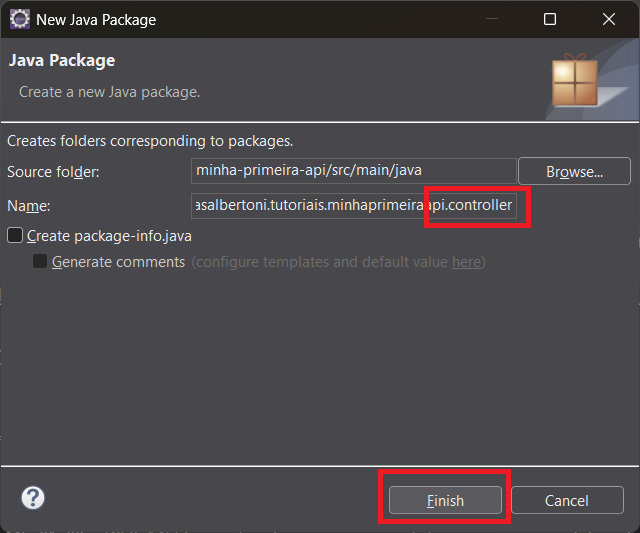
Task: Click the 'Java Package' heading text
Action: pos(62,60)
